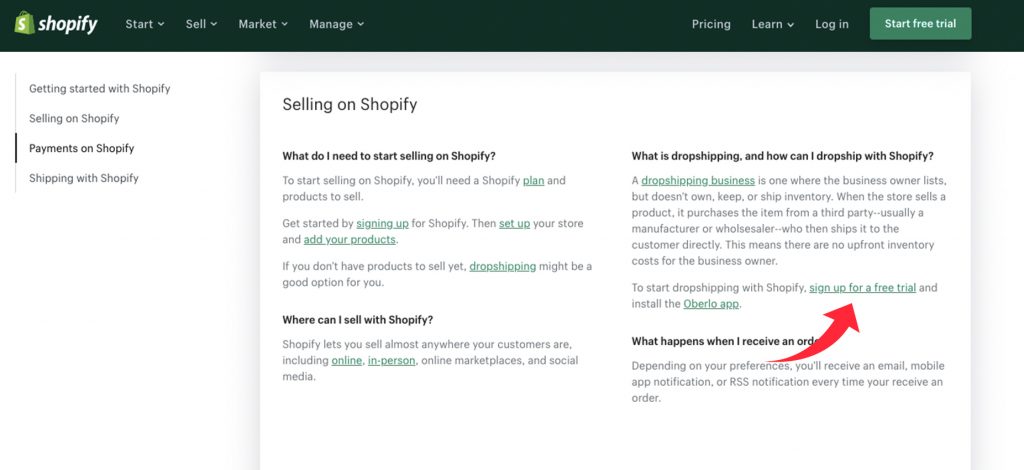Follow the in-person selling link
This screenshot has width=1024, height=470.
(x=391, y=360)
